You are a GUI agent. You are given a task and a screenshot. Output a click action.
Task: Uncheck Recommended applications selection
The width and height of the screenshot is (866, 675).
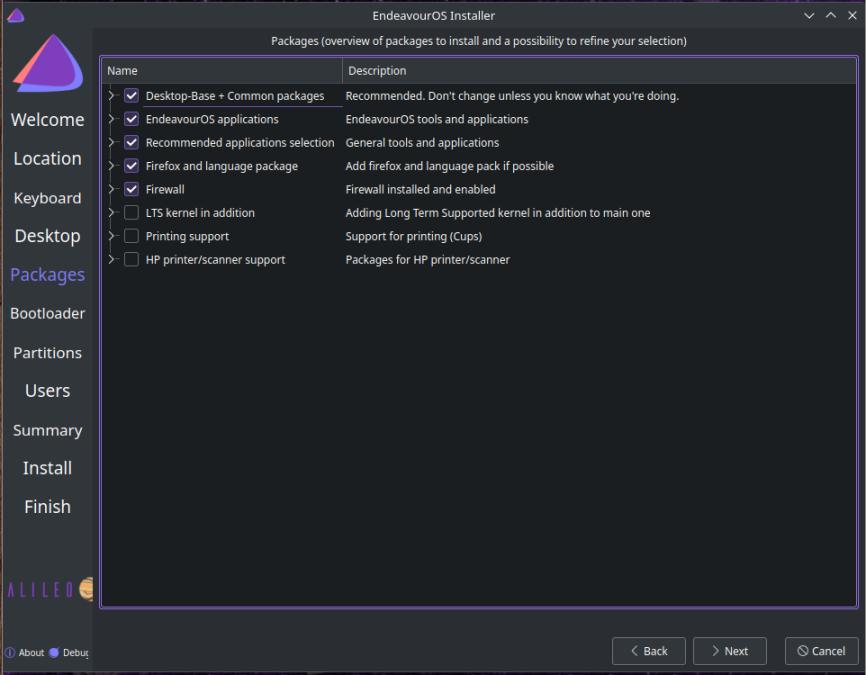(x=131, y=143)
